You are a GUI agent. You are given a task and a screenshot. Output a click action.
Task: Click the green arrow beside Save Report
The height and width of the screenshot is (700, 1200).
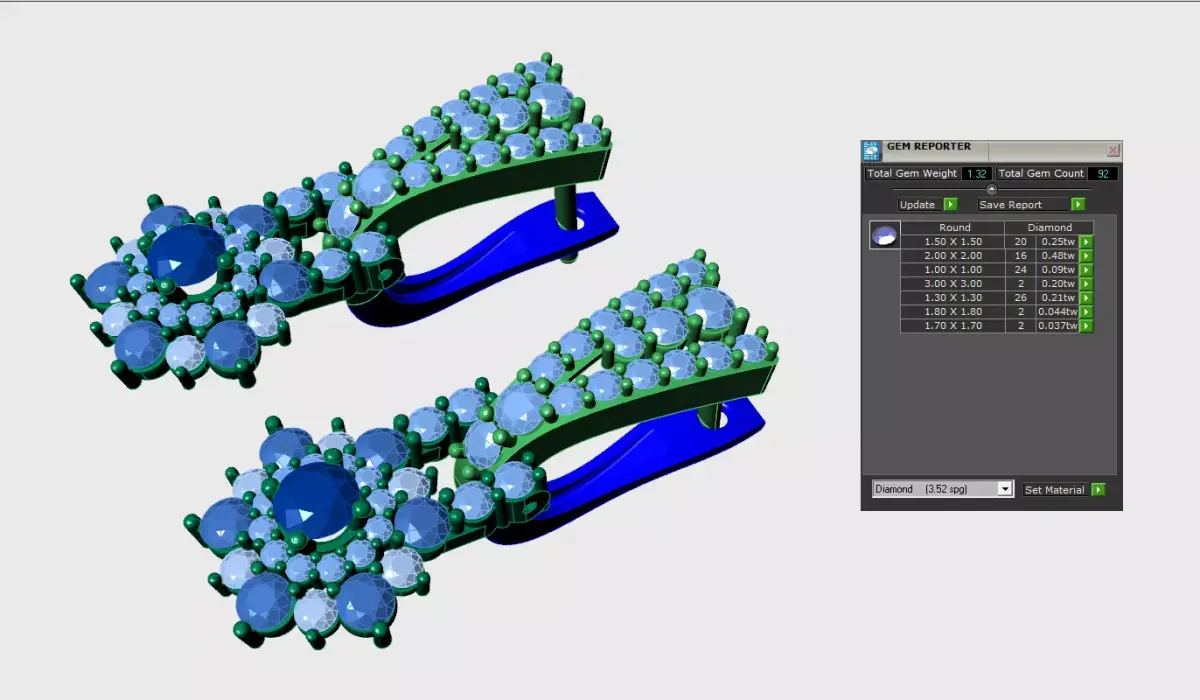tap(1078, 204)
